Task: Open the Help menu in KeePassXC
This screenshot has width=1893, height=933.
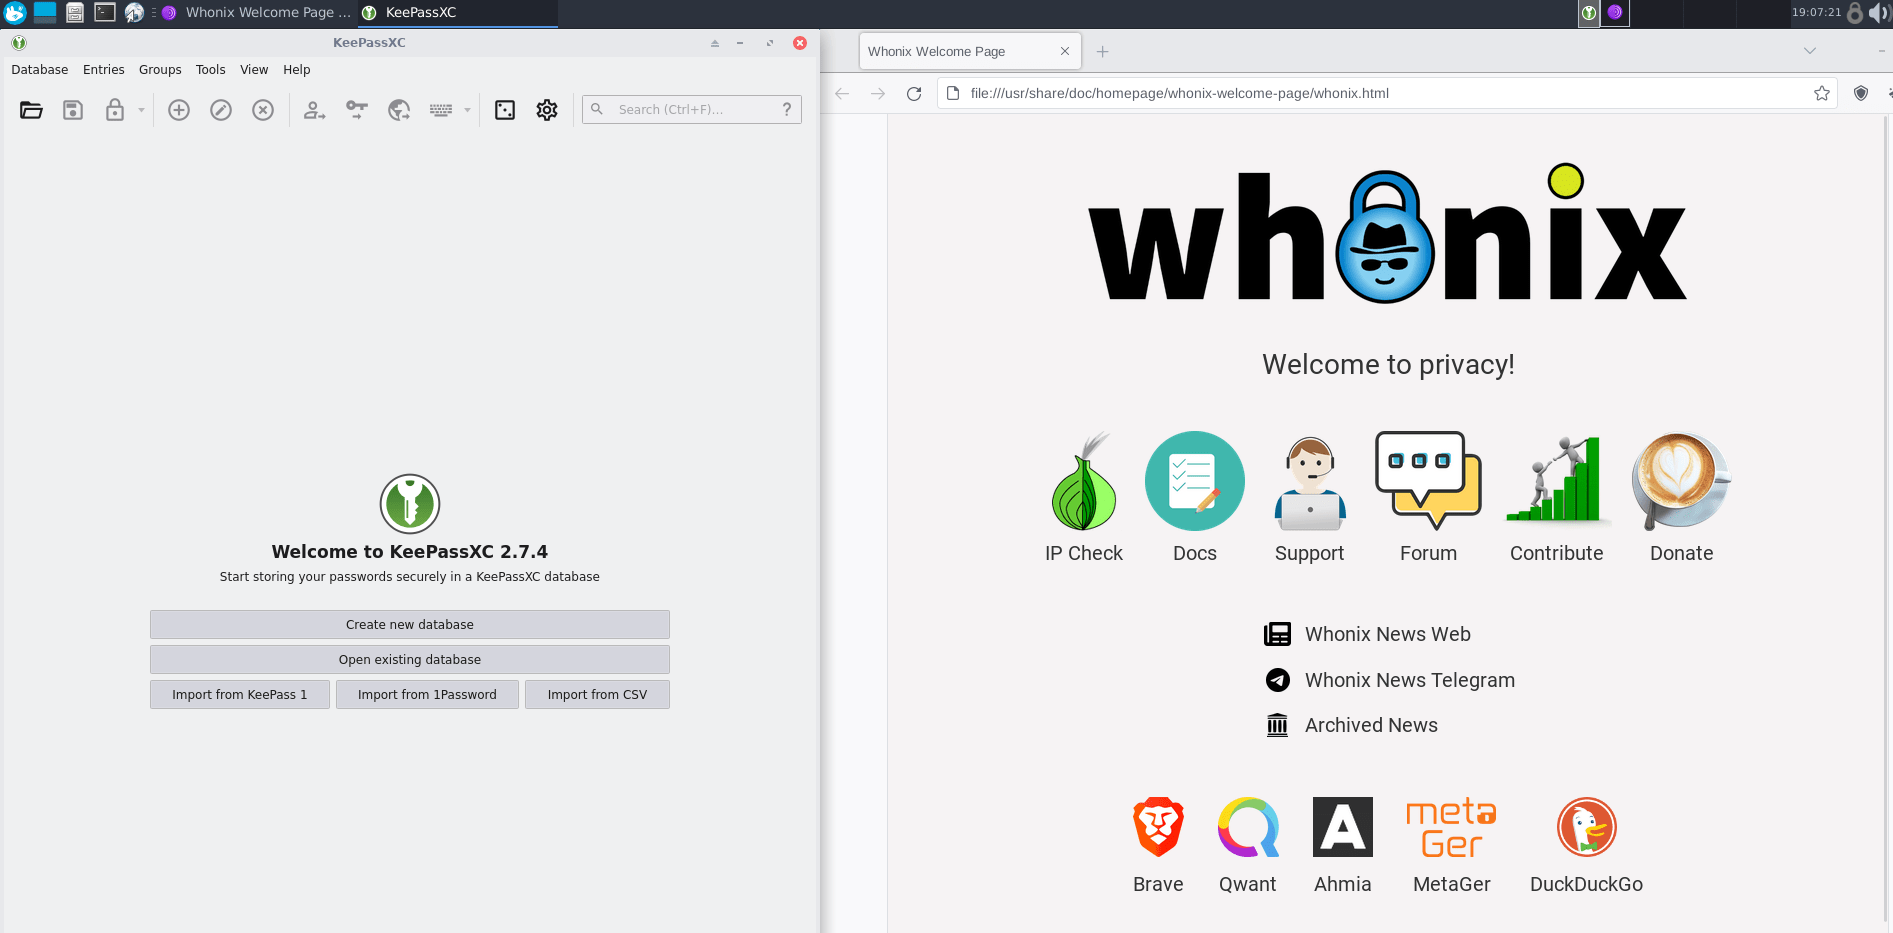Action: click(297, 70)
